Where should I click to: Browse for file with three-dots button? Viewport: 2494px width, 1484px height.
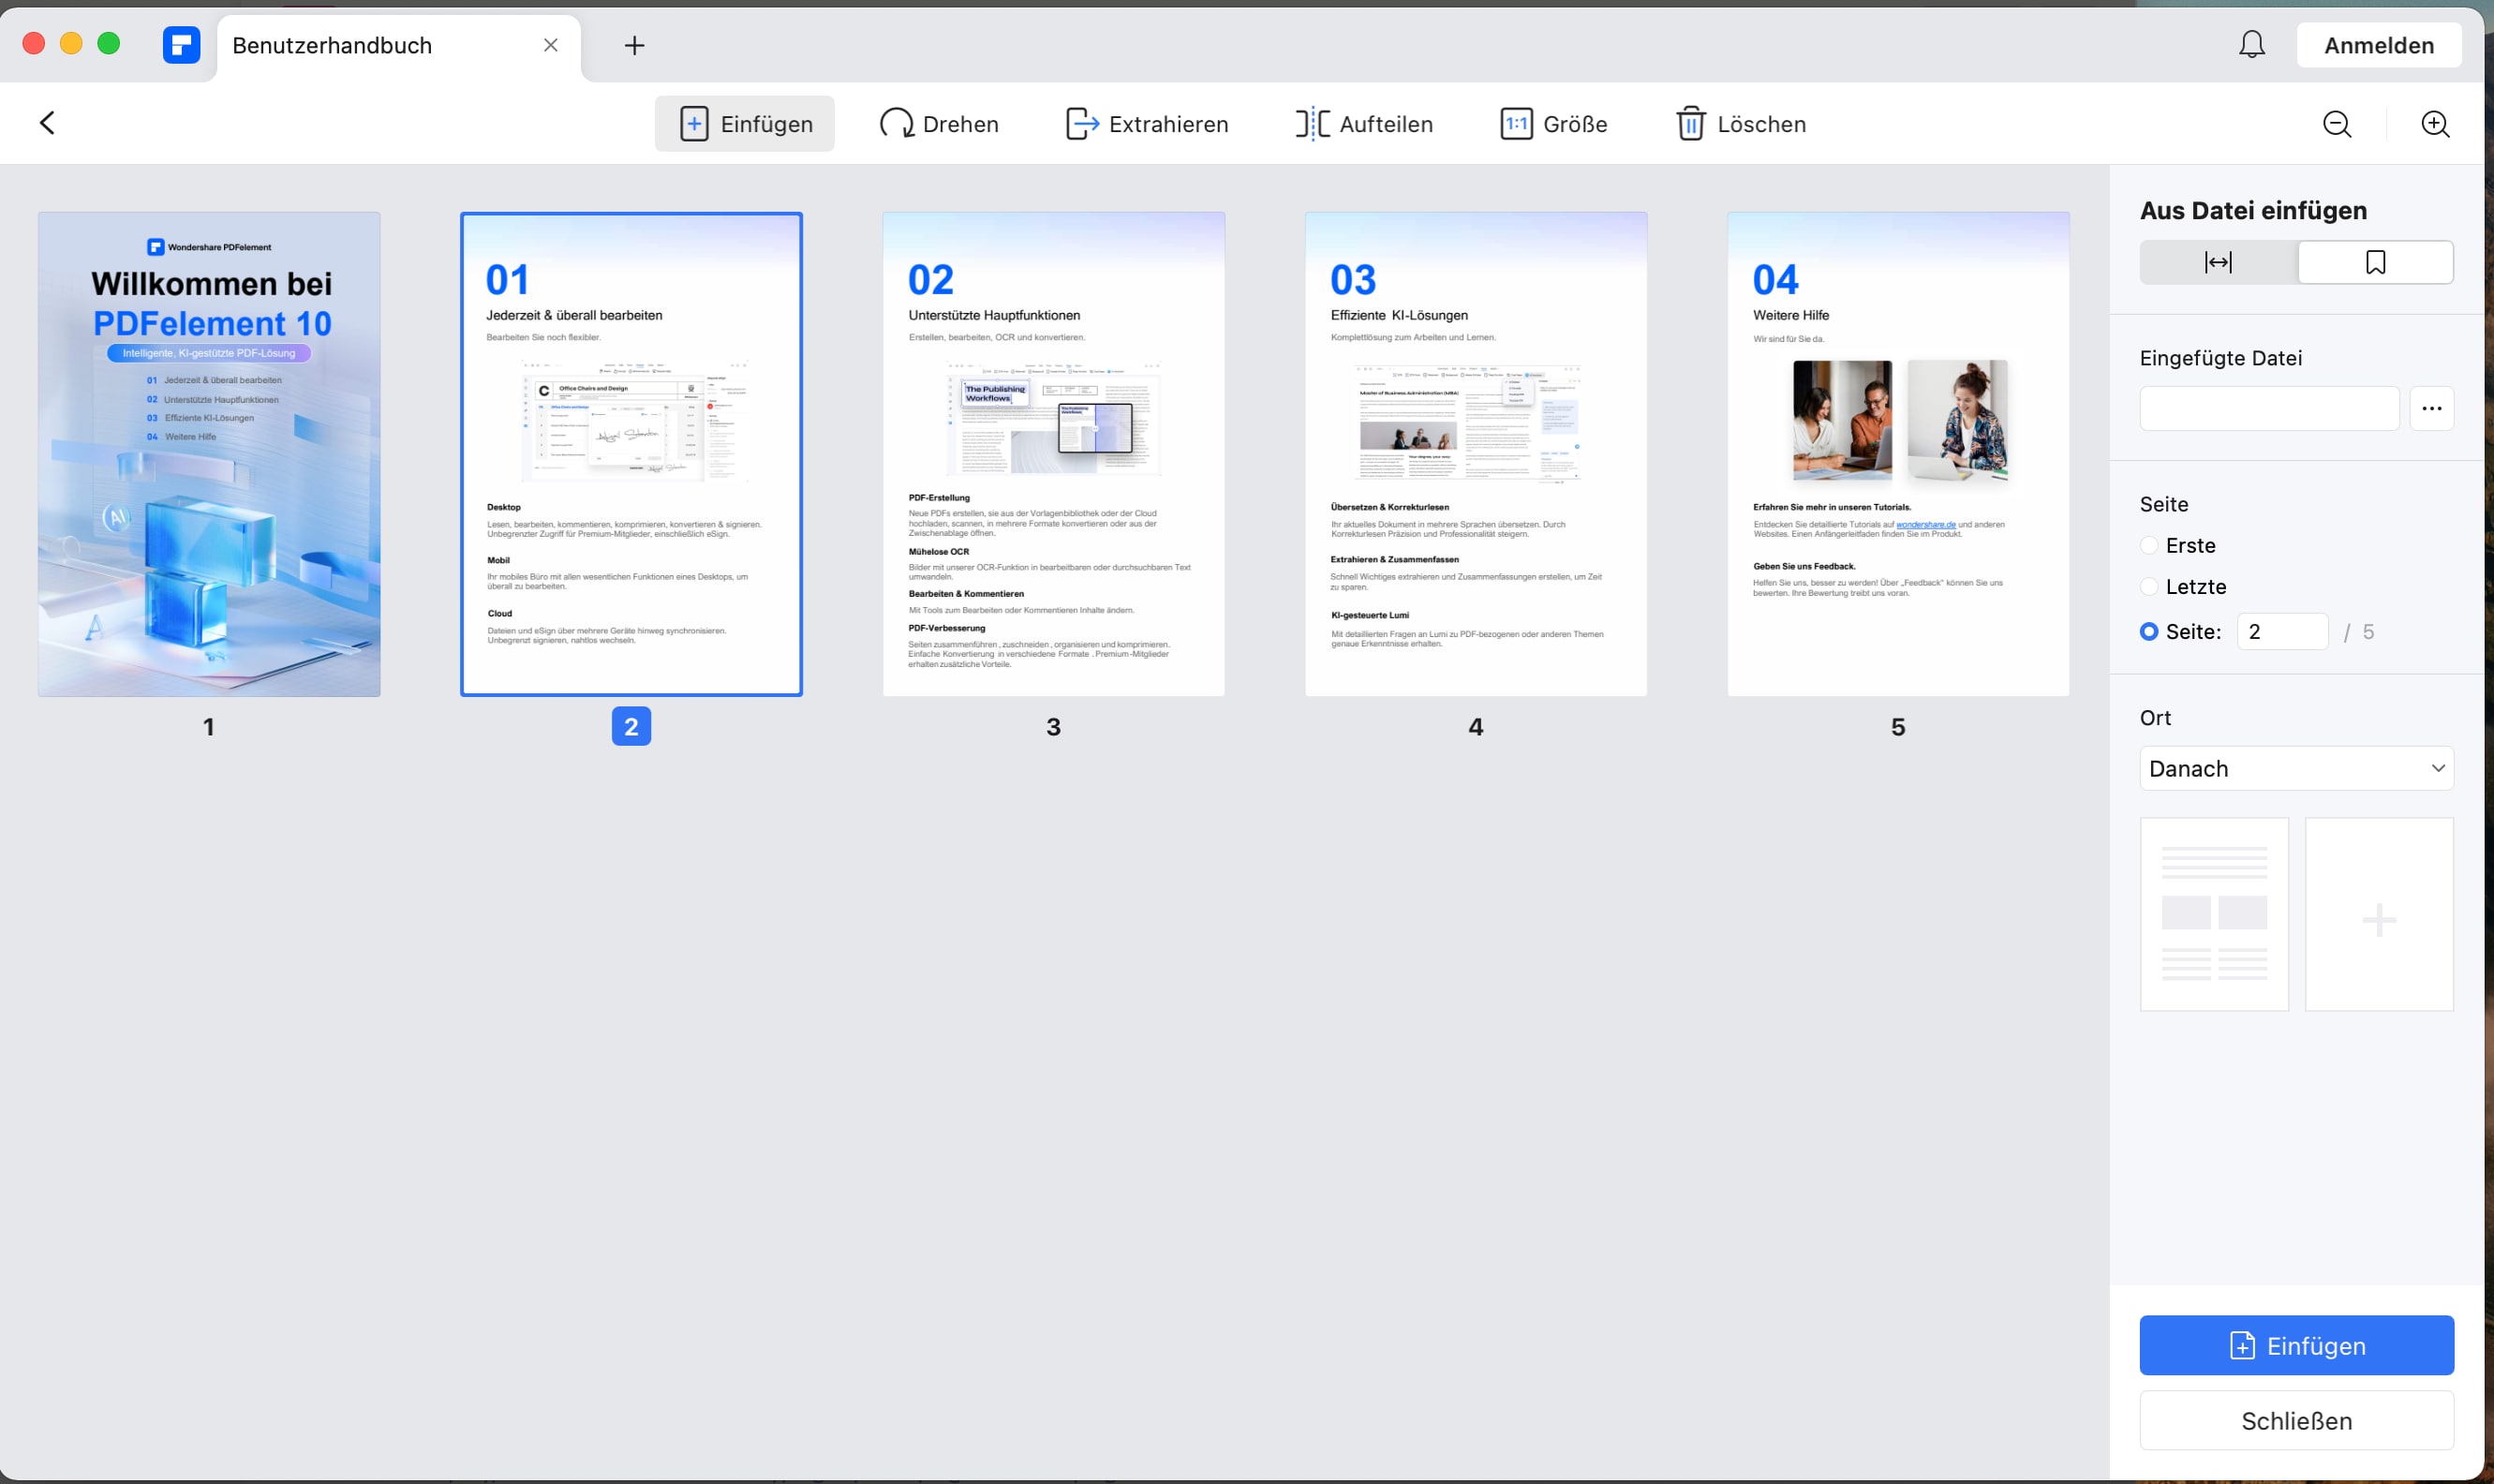2431,408
